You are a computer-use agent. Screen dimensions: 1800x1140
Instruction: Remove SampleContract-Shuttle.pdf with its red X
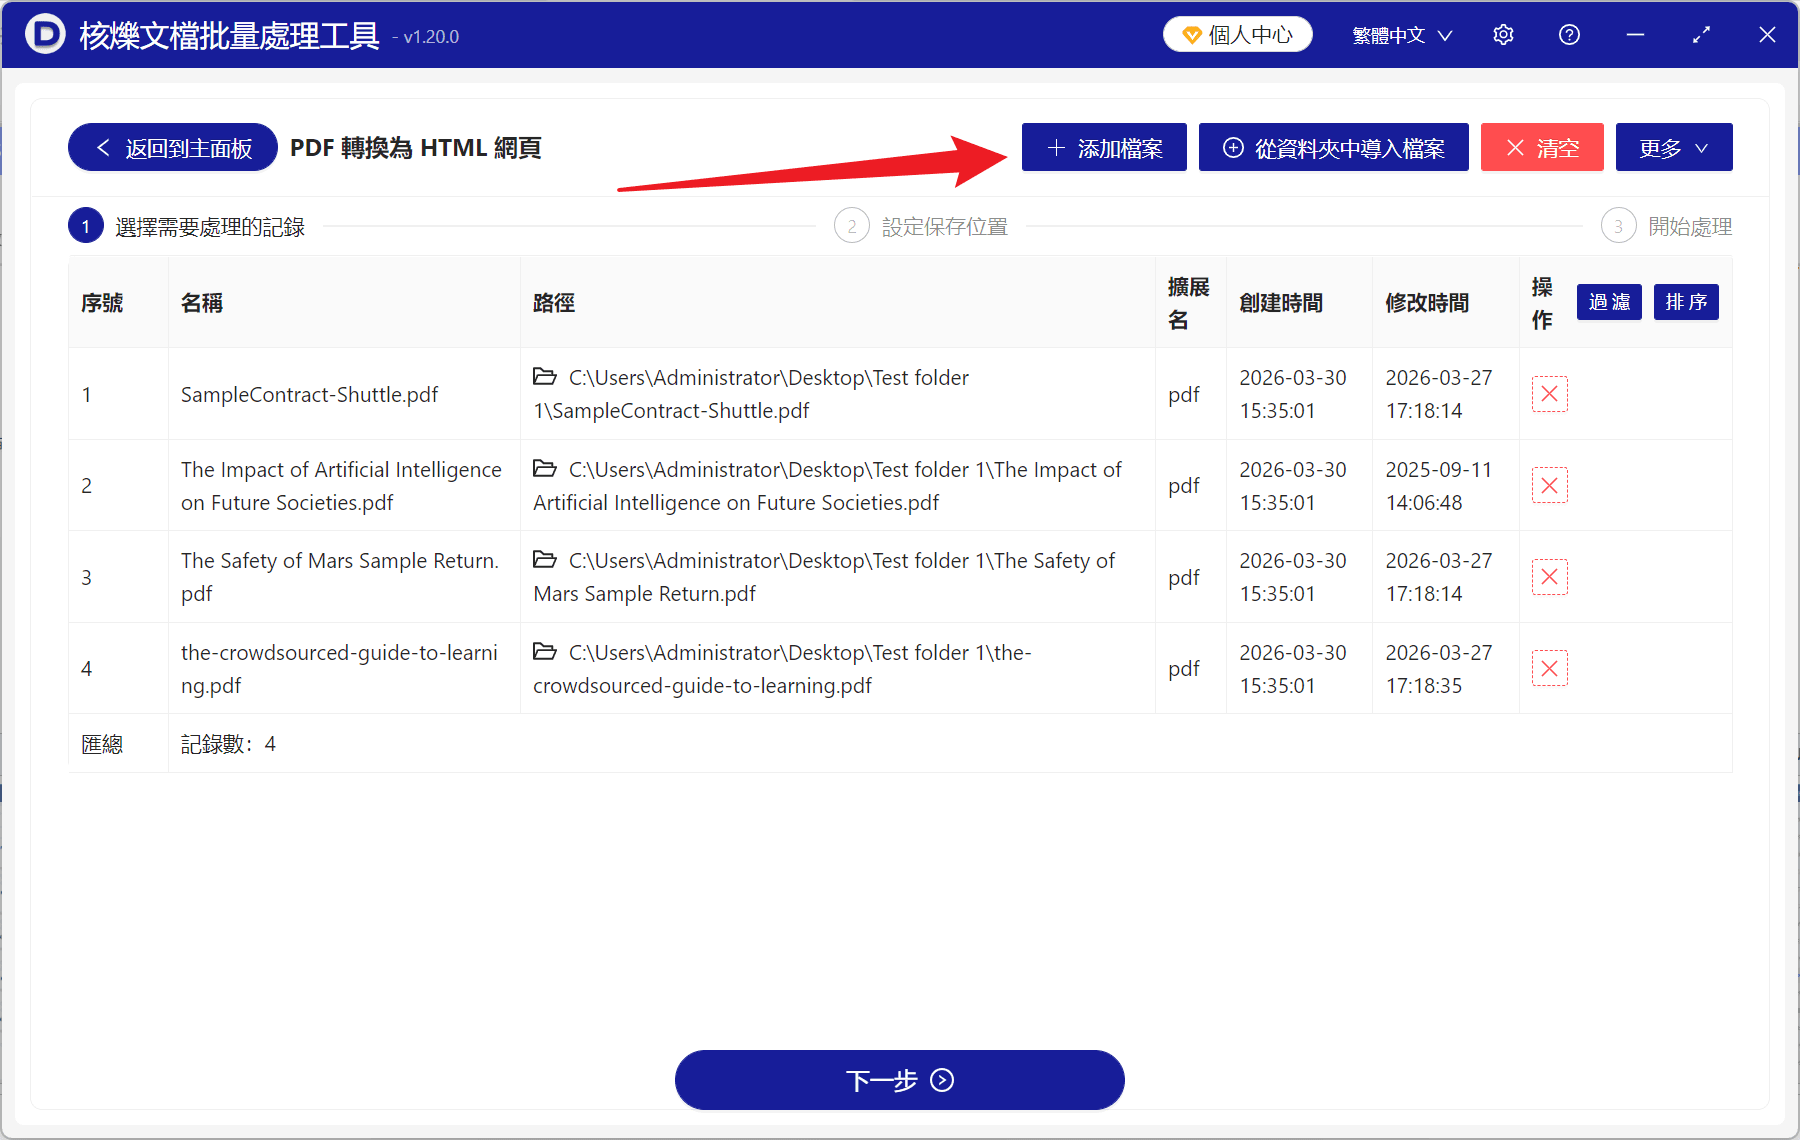1549,394
